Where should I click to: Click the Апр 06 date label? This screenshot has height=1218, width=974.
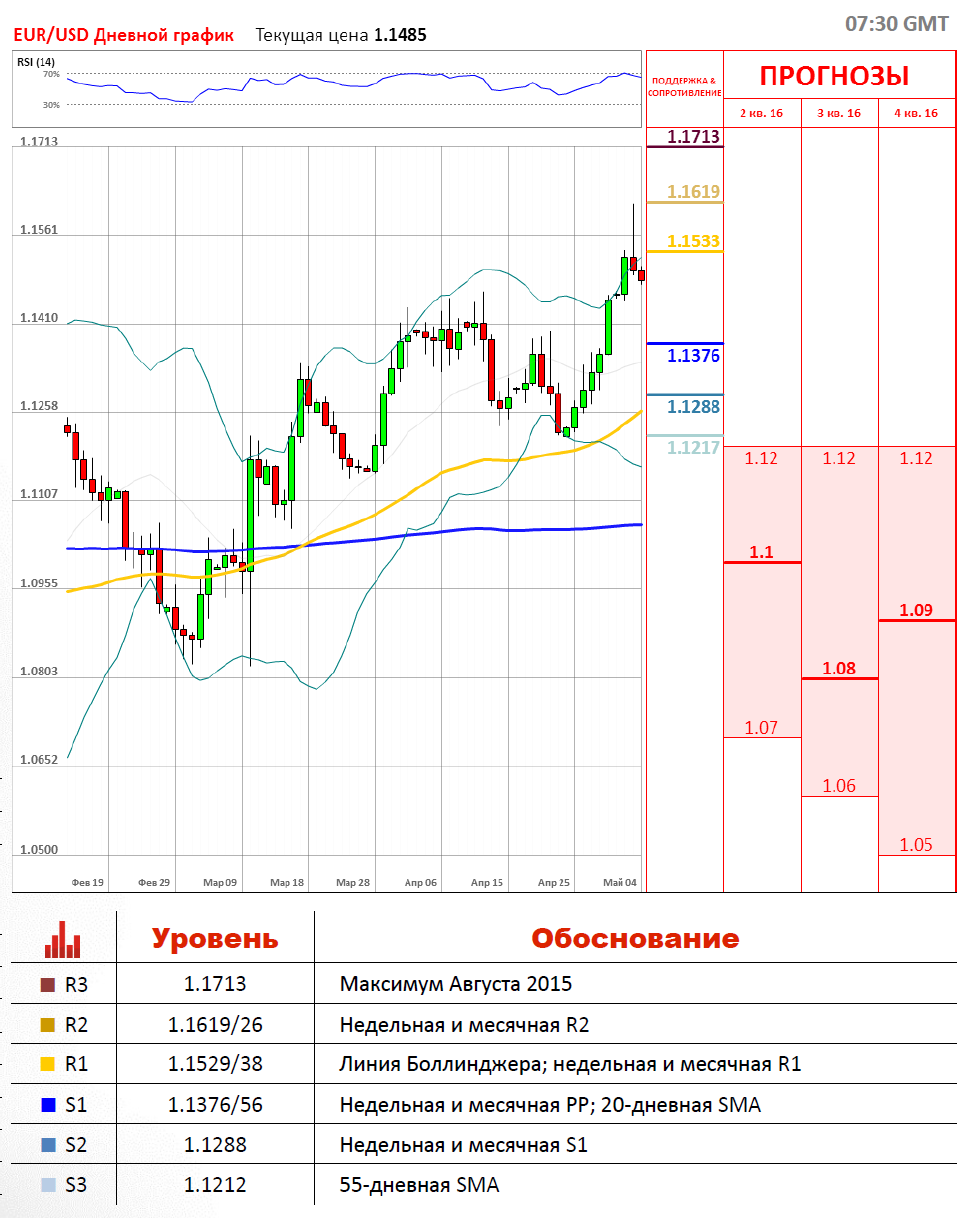420,883
